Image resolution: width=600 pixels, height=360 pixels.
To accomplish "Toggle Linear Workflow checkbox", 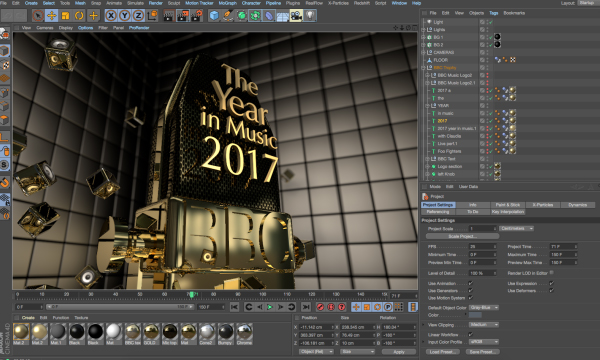I will pos(471,334).
